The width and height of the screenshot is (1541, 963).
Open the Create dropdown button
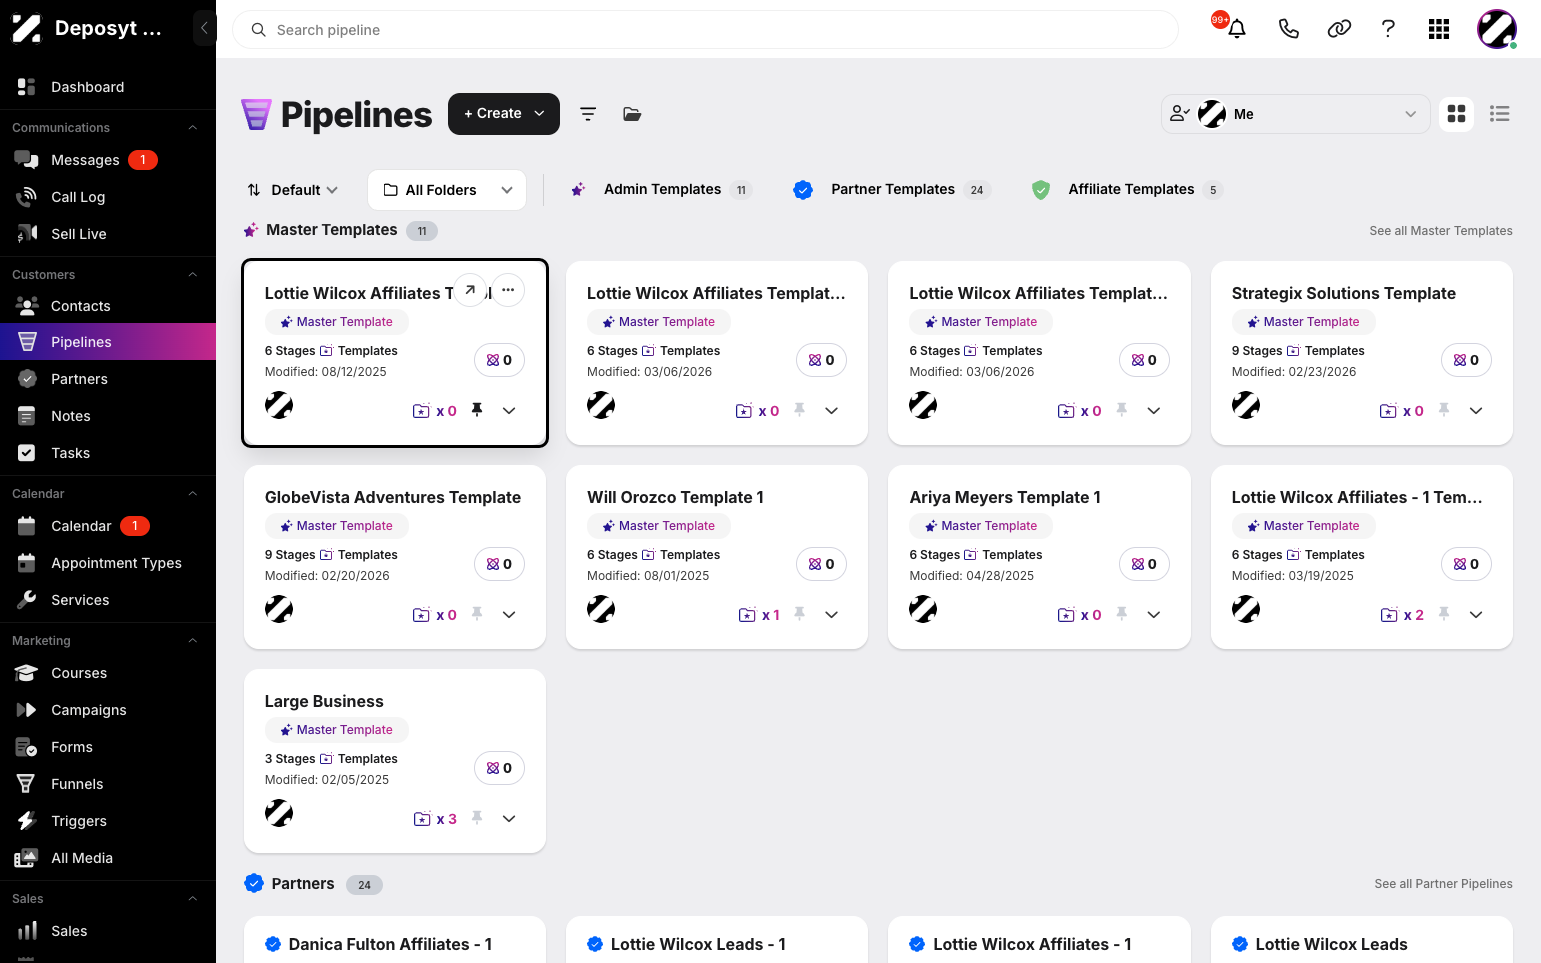tap(504, 114)
